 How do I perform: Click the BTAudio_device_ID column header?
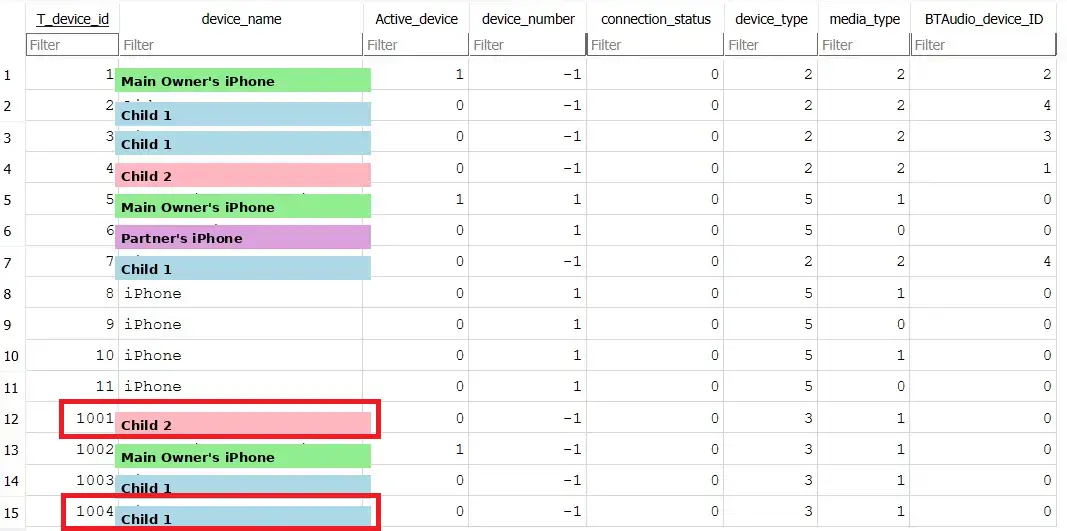[983, 19]
